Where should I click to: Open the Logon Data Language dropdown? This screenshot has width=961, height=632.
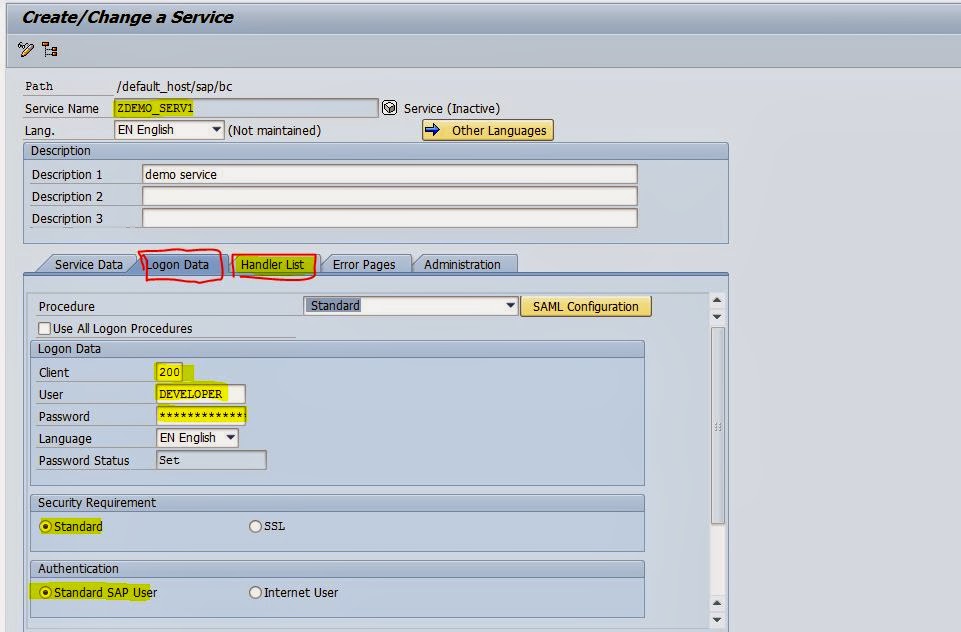pos(231,438)
